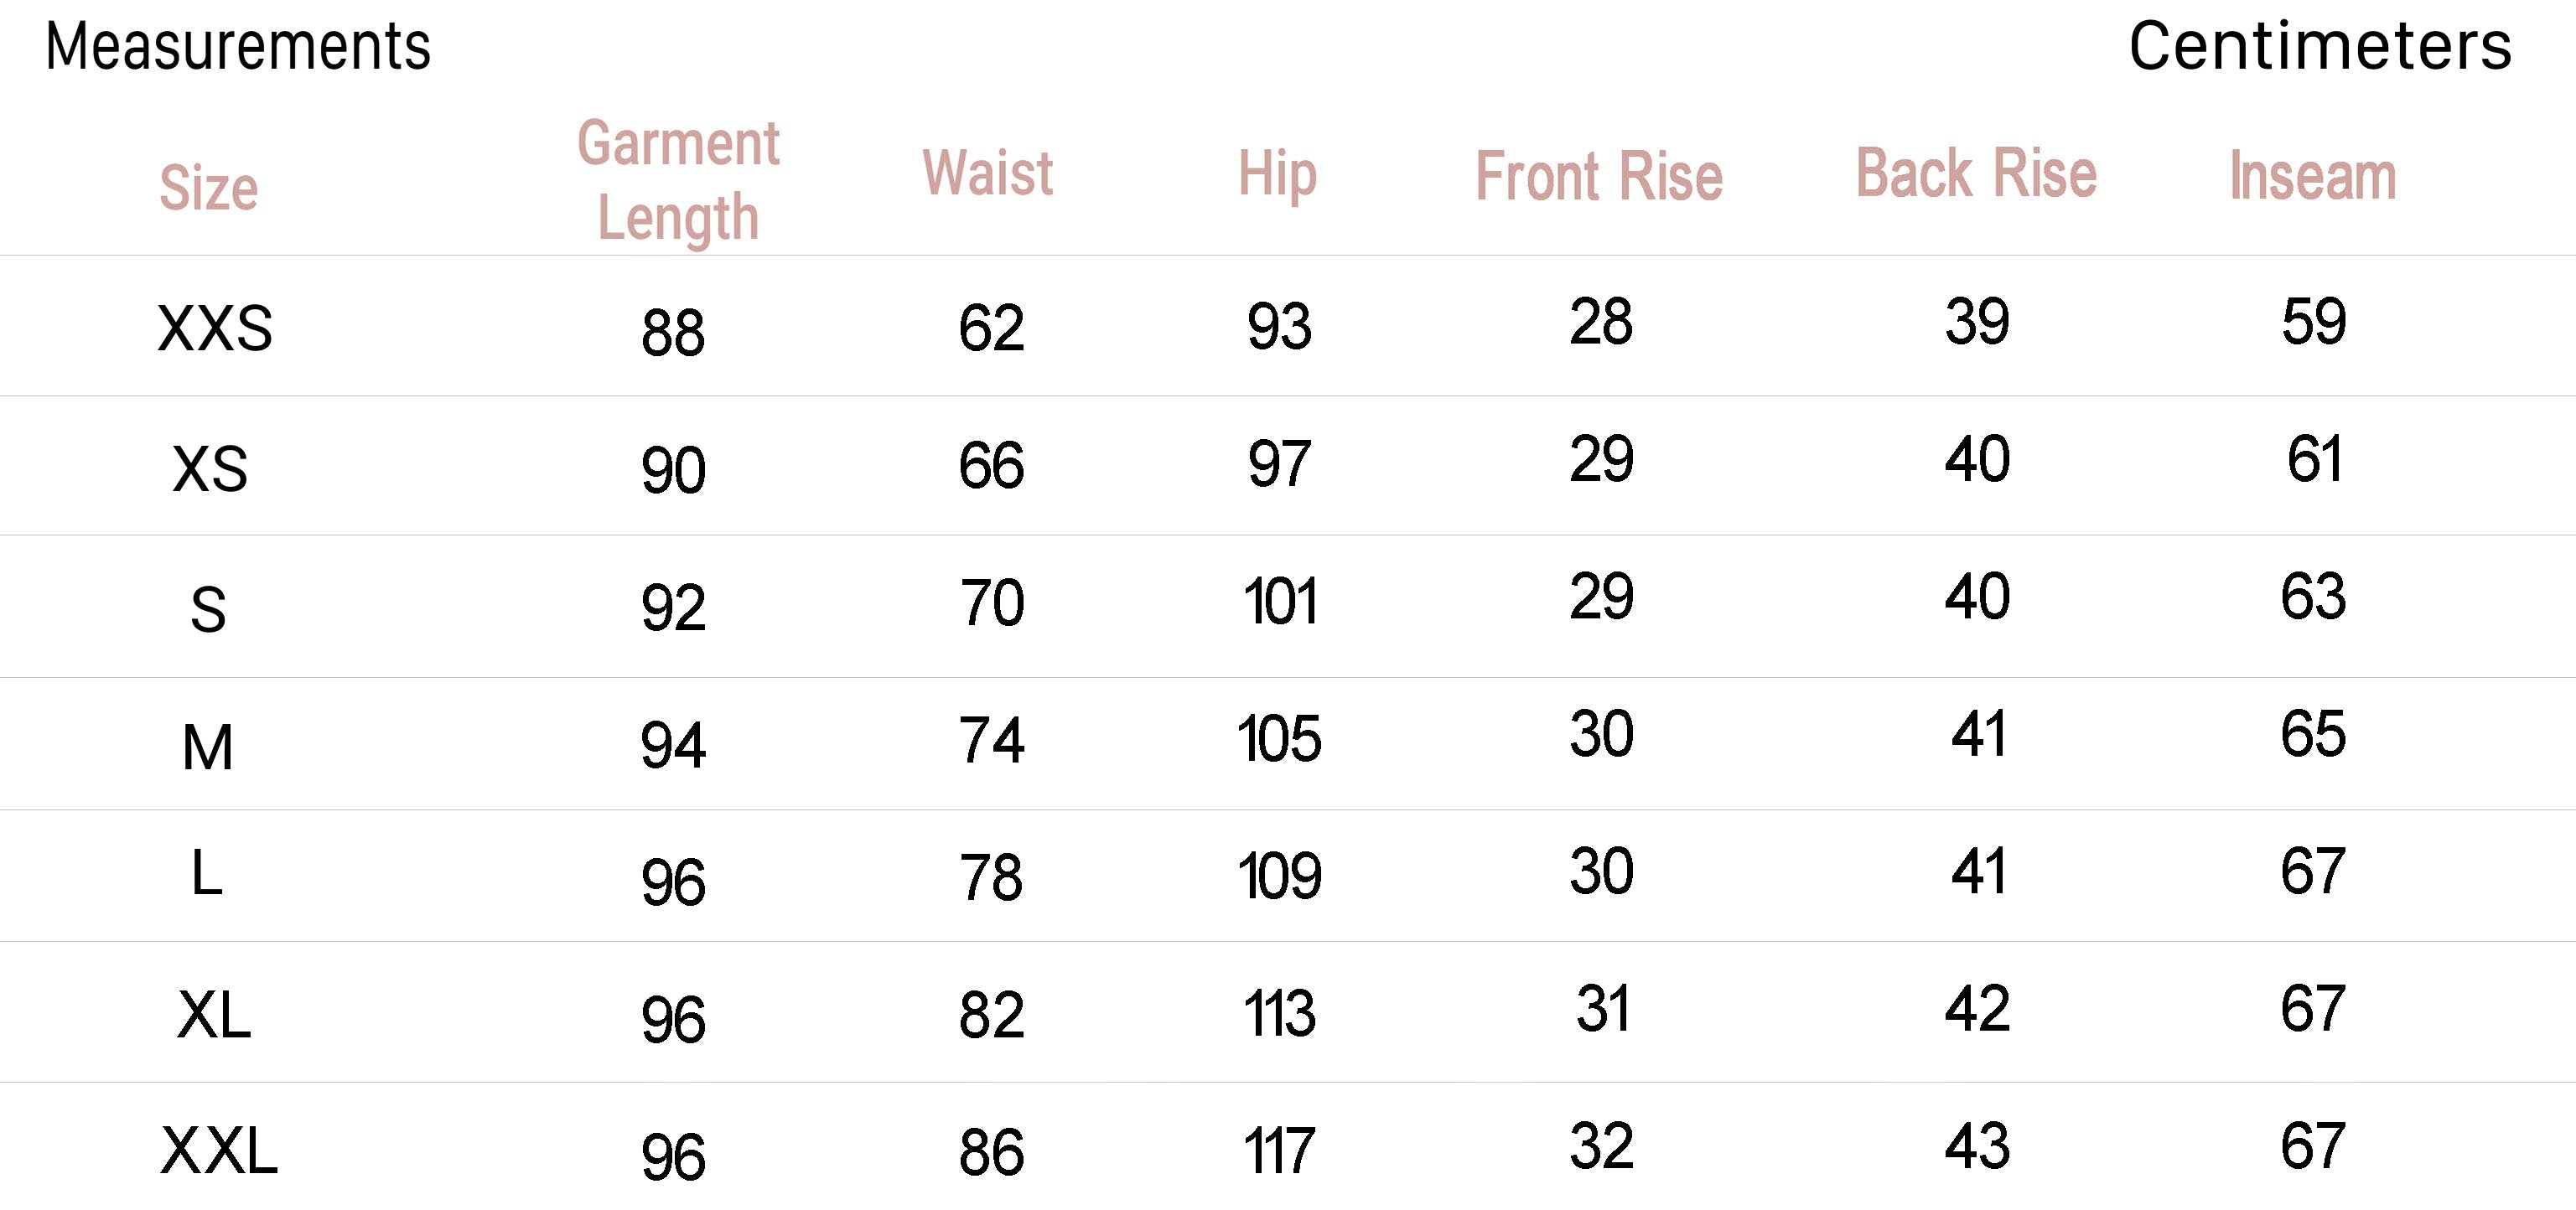Viewport: 2576px width, 1210px height.
Task: Select the Measurements heading
Action: pyautogui.click(x=238, y=46)
